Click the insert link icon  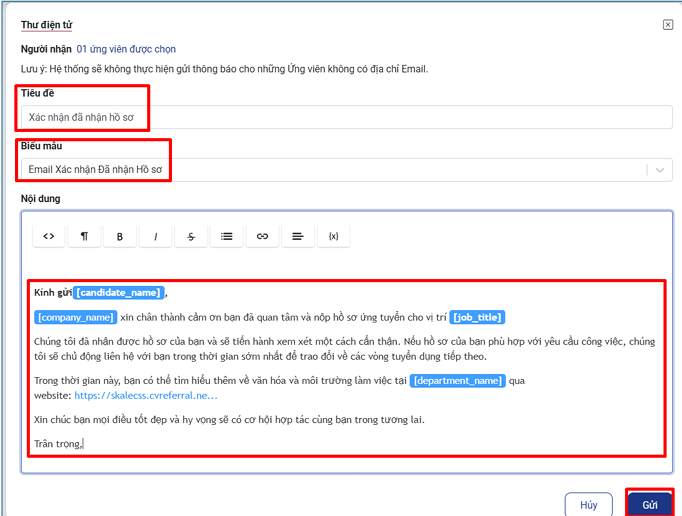(x=262, y=236)
